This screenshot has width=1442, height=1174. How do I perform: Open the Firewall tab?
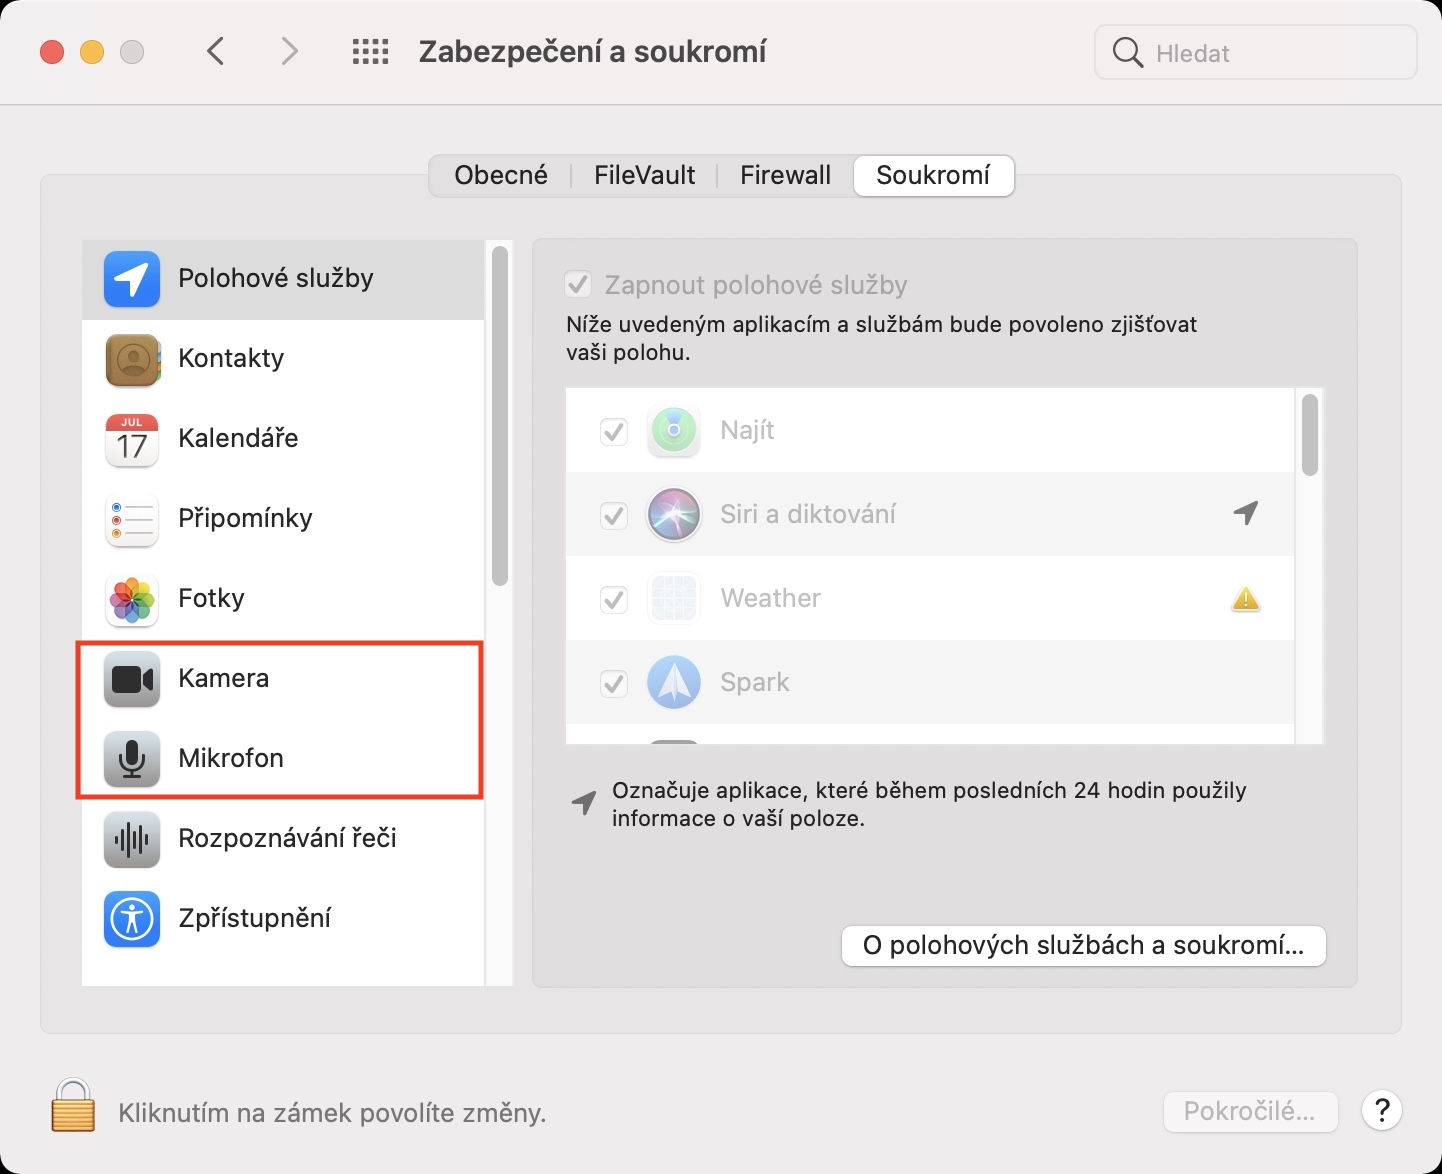(x=785, y=176)
